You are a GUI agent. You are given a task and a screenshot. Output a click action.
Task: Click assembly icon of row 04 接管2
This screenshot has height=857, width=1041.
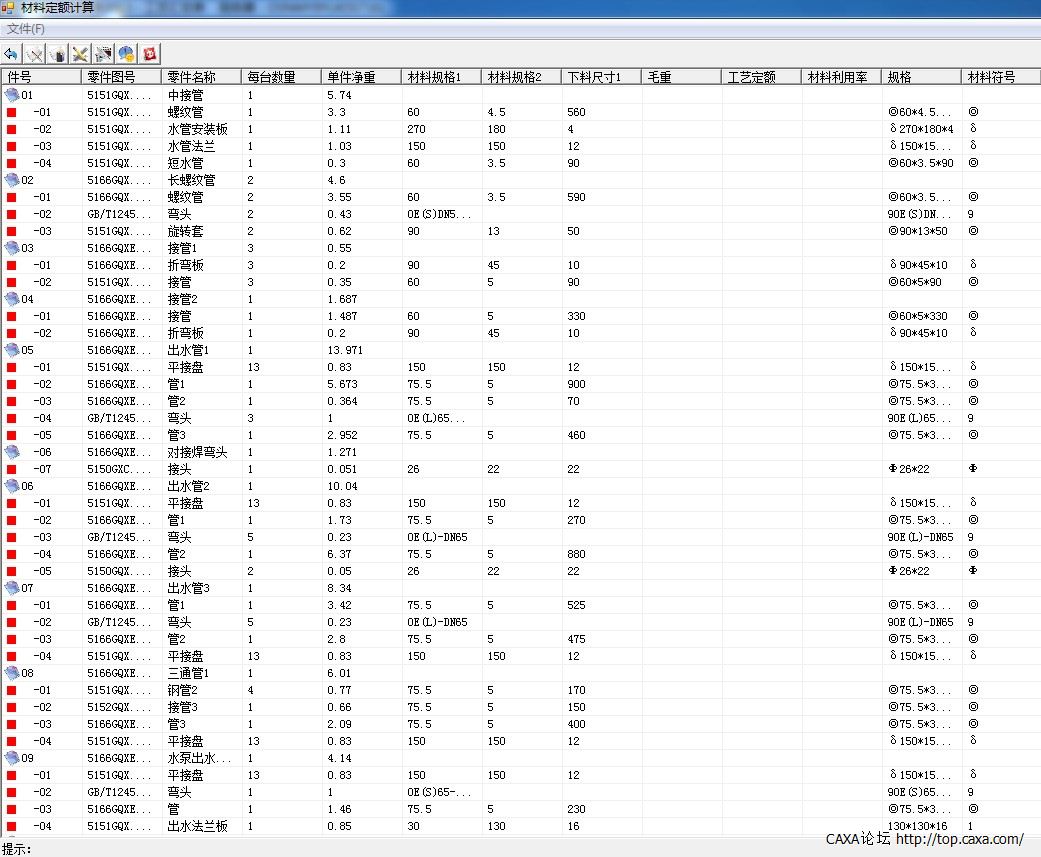(x=12, y=299)
